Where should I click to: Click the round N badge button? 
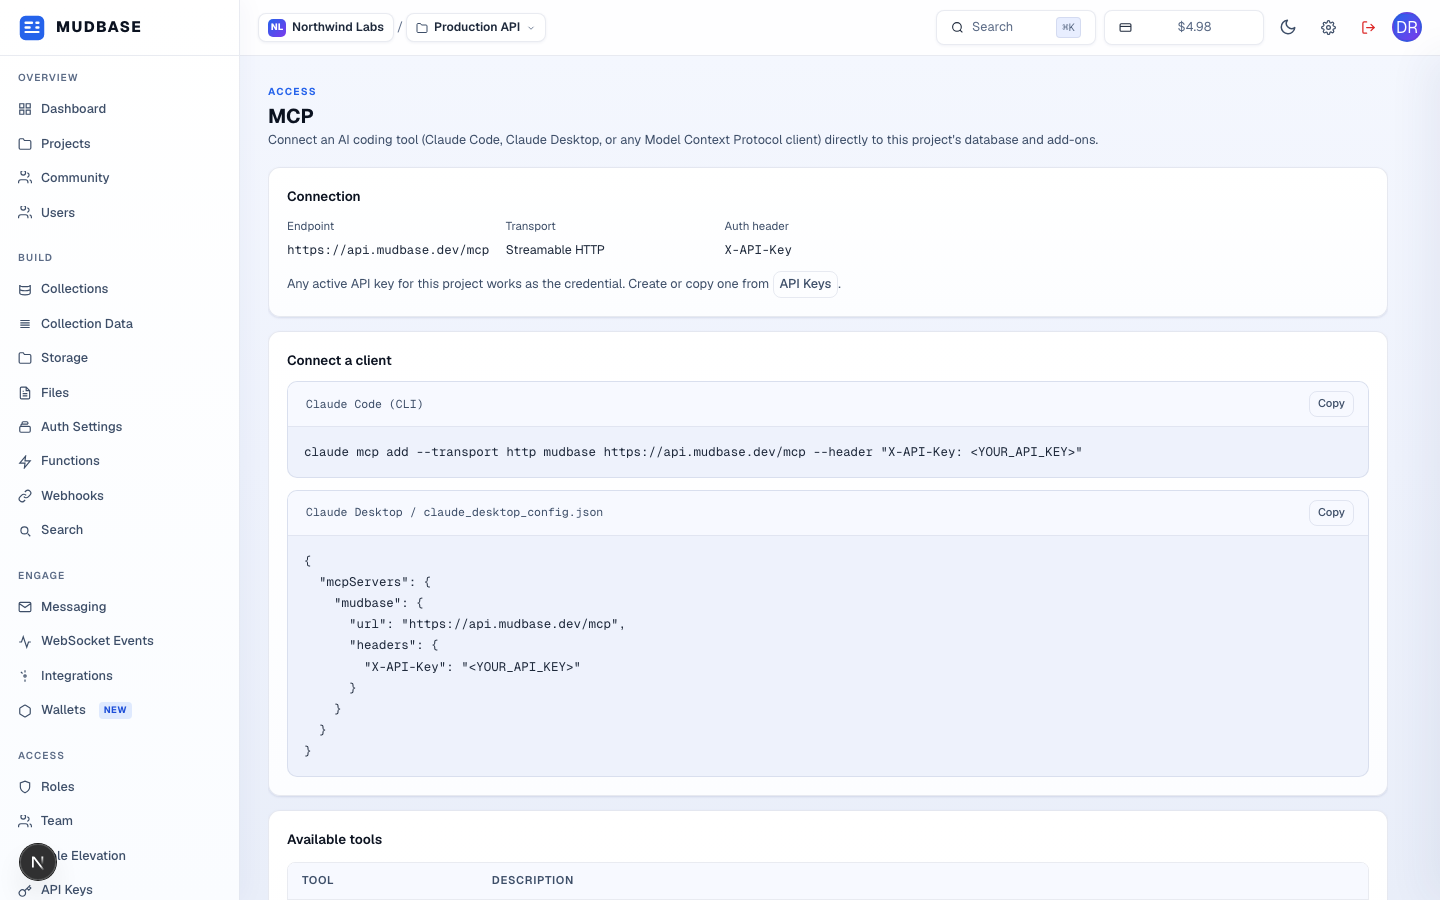pos(38,862)
